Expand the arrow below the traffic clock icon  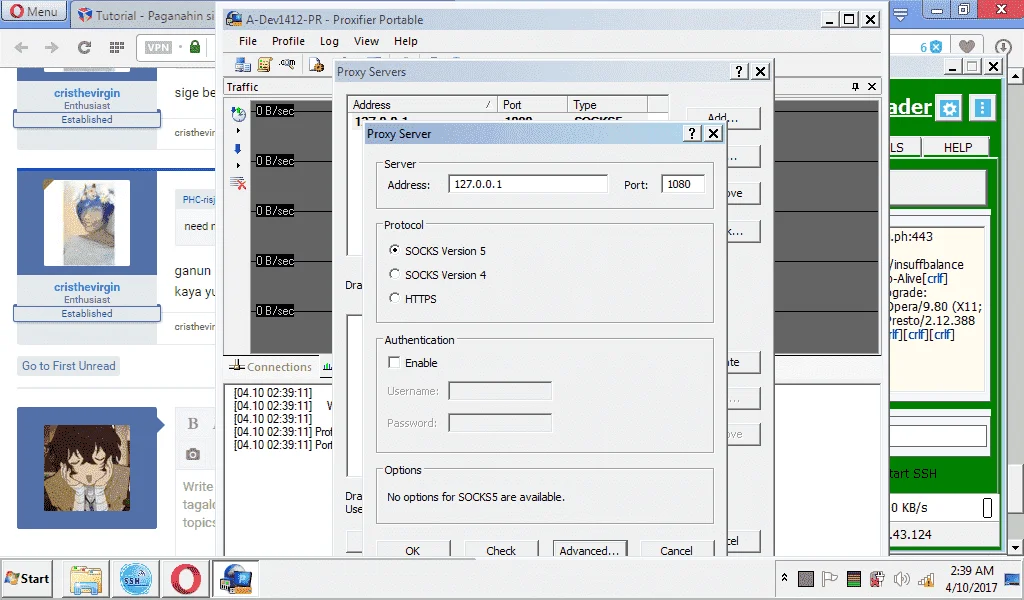(238, 131)
